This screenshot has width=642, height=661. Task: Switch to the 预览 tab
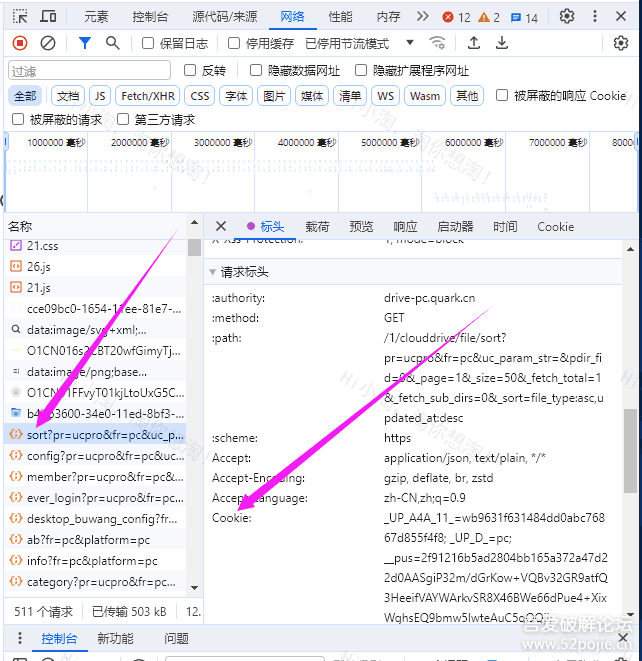(361, 227)
